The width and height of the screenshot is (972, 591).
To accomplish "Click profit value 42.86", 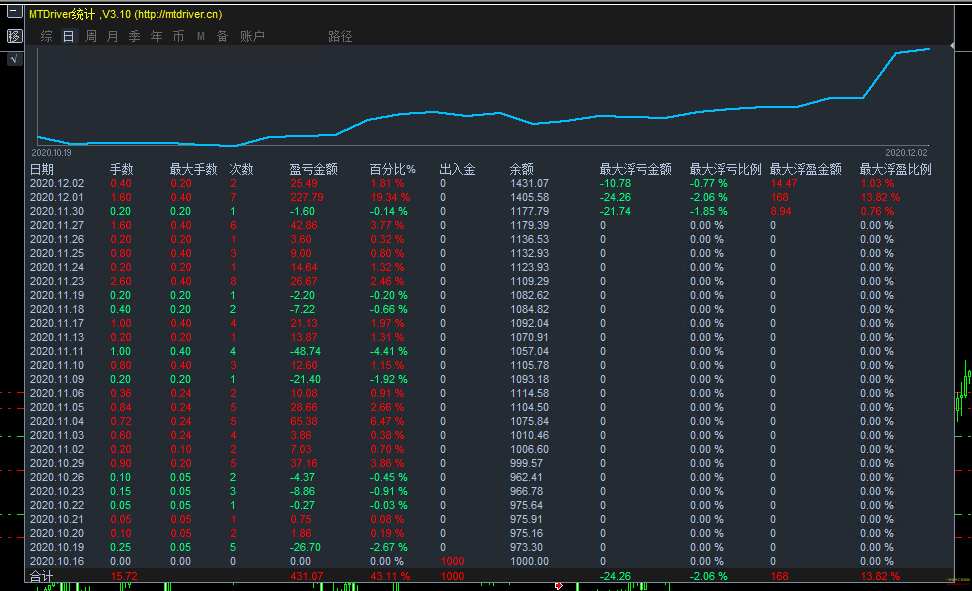I will pos(303,225).
